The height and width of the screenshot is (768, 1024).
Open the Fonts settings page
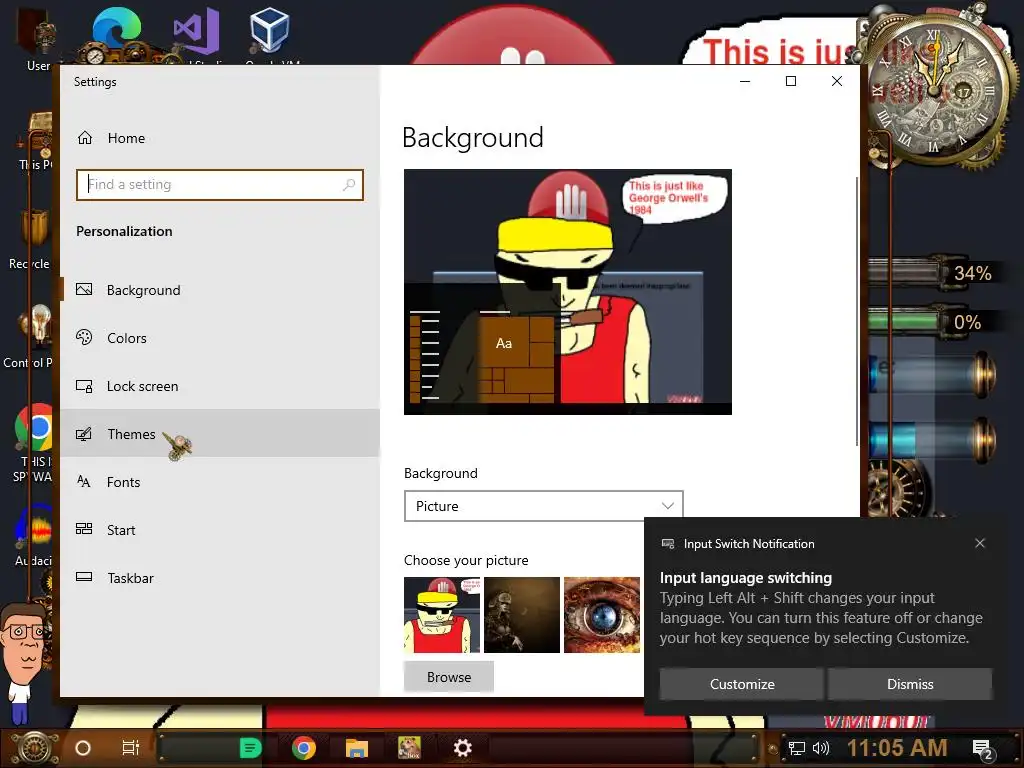click(x=220, y=482)
